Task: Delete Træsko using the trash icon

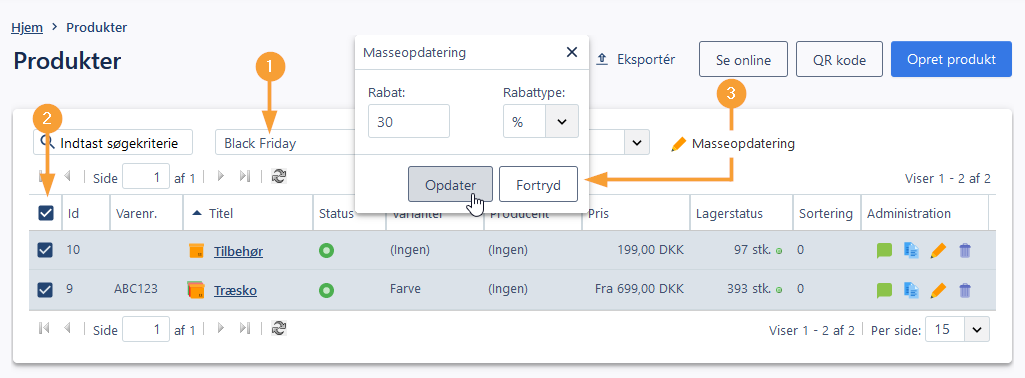Action: 965,290
